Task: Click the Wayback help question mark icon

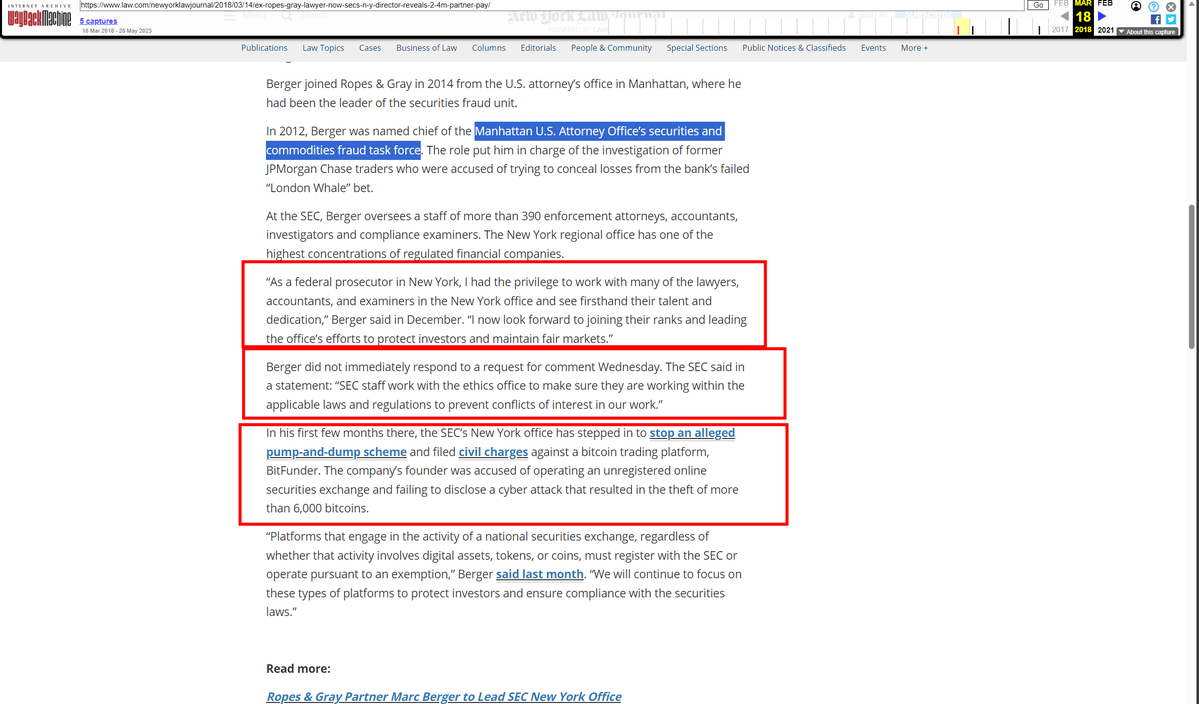Action: pyautogui.click(x=1153, y=6)
